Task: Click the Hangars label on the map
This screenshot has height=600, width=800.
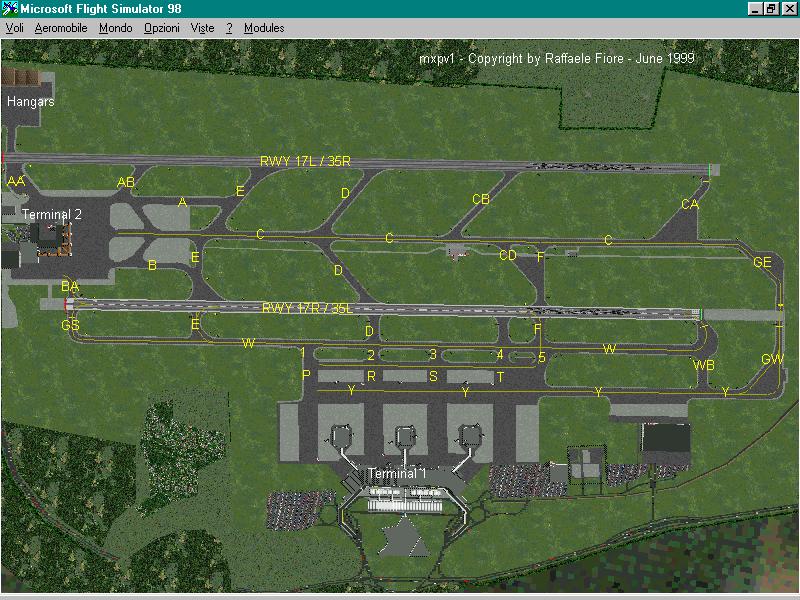Action: [x=31, y=101]
